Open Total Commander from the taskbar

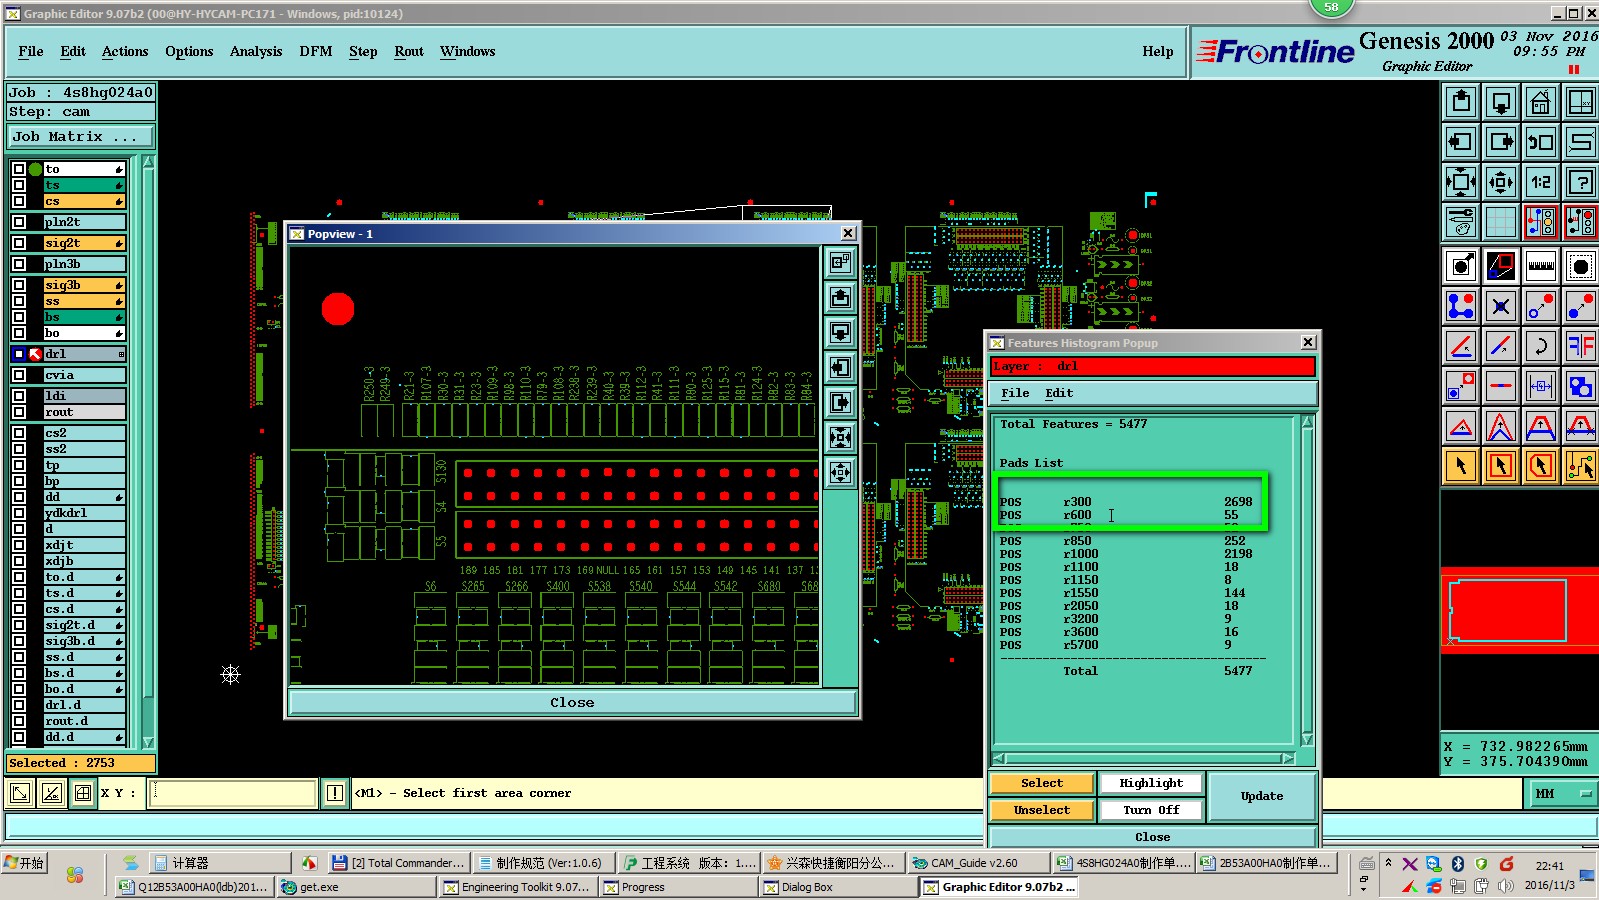(x=399, y=863)
